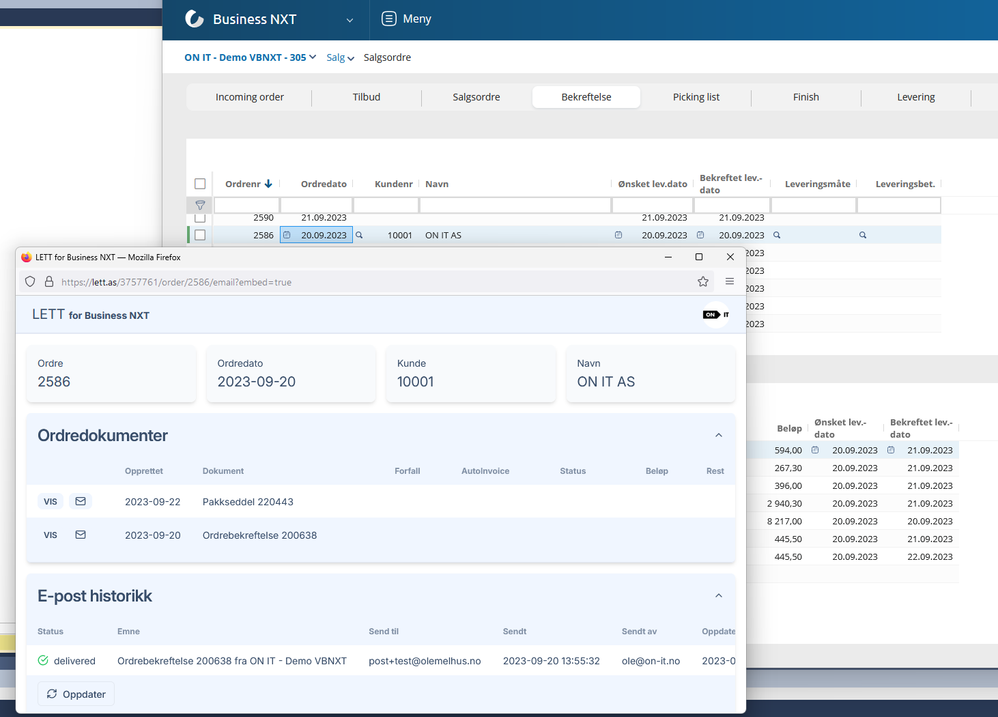998x717 pixels.
Task: Click Pakkseddel 220443 document name
Action: click(x=248, y=501)
